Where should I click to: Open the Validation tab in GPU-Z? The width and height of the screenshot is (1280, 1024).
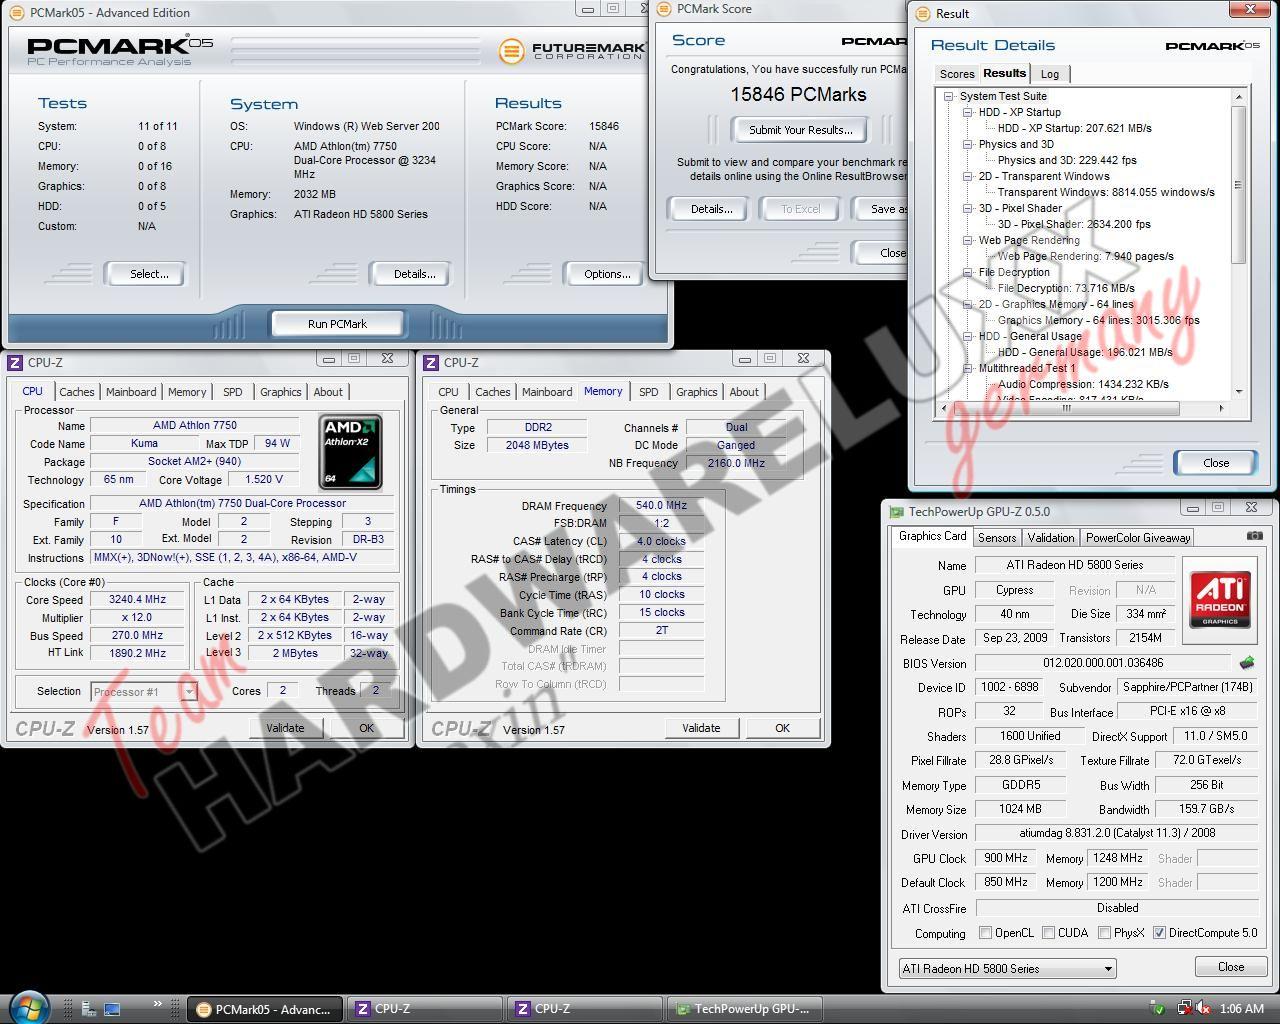1050,538
